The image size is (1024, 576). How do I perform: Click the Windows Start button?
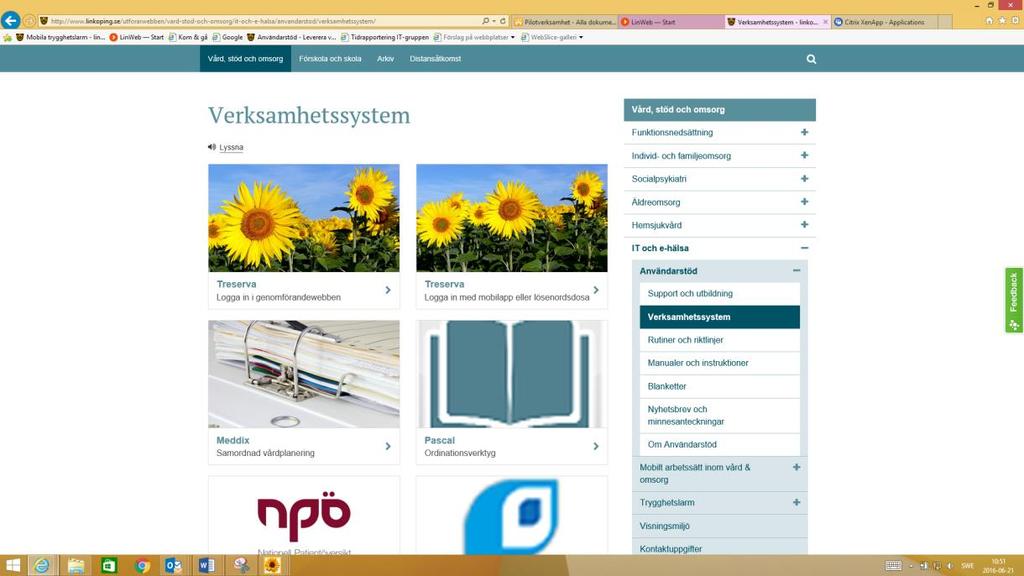point(12,566)
